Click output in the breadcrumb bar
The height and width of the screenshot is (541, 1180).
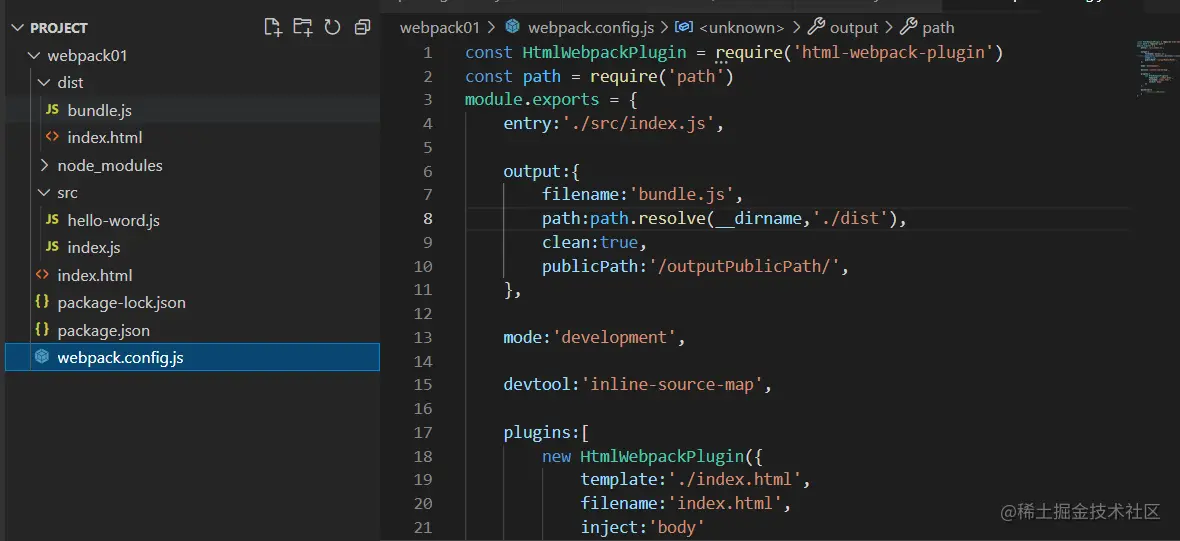(854, 28)
